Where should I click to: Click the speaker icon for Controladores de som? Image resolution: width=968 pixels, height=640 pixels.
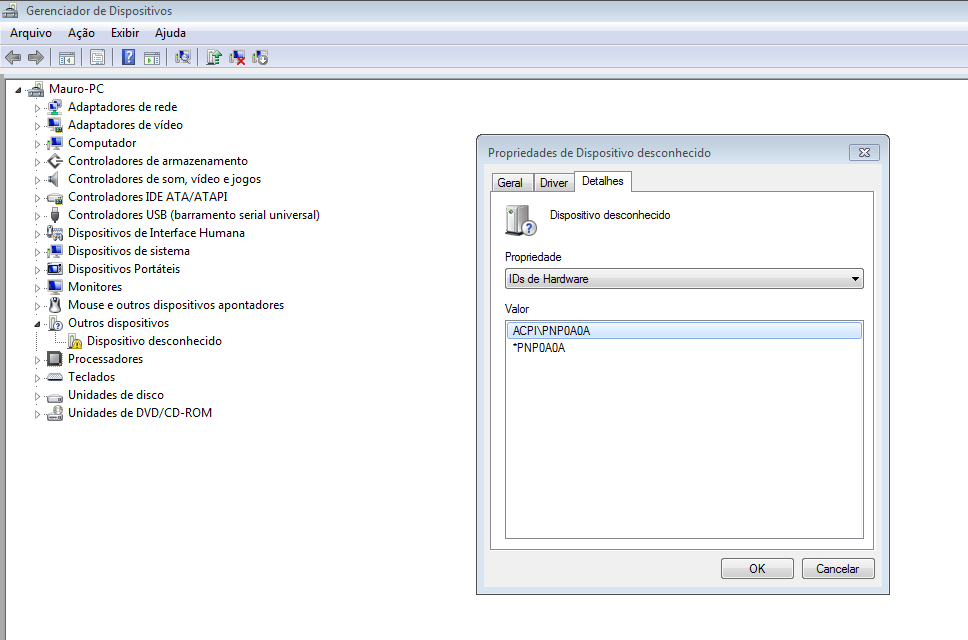pos(54,179)
